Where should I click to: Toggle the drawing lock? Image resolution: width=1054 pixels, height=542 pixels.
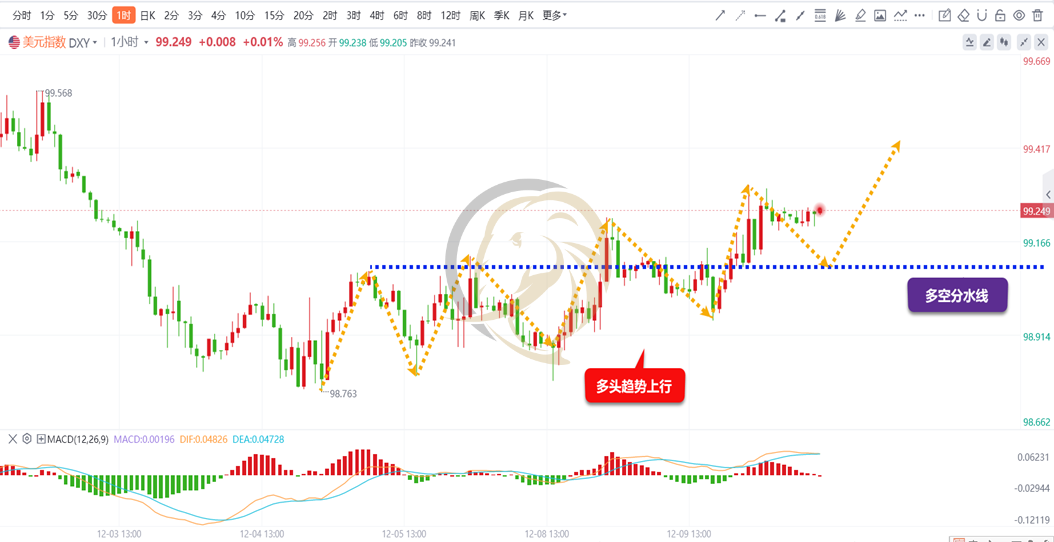1000,15
